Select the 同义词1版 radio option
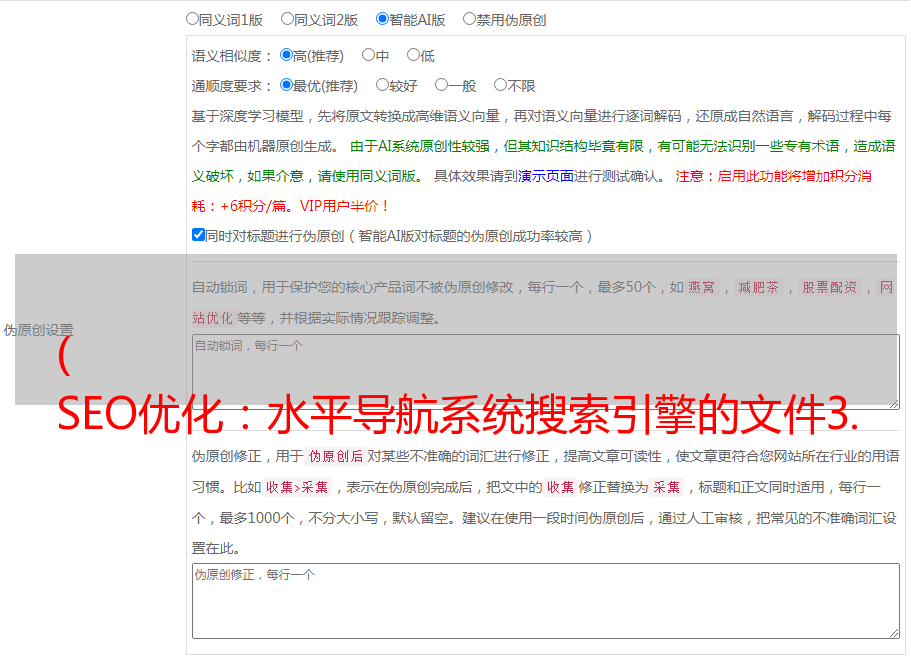The height and width of the screenshot is (658, 911). coord(192,19)
